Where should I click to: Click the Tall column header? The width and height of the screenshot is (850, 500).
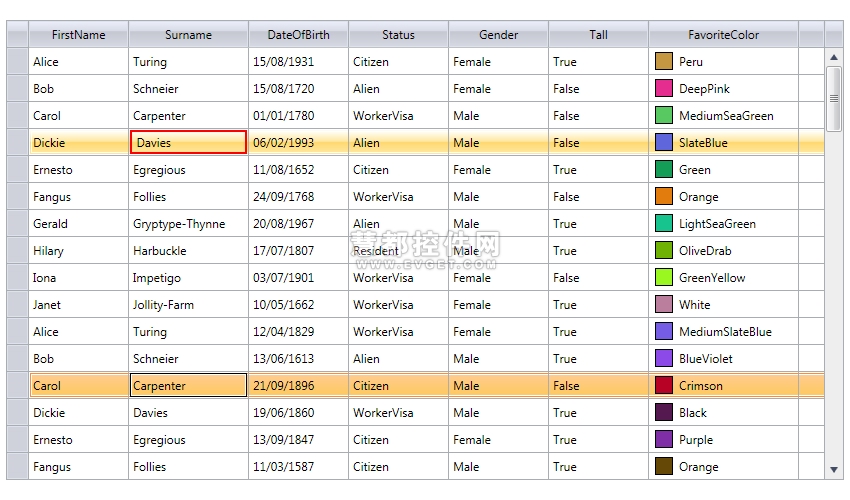click(598, 35)
